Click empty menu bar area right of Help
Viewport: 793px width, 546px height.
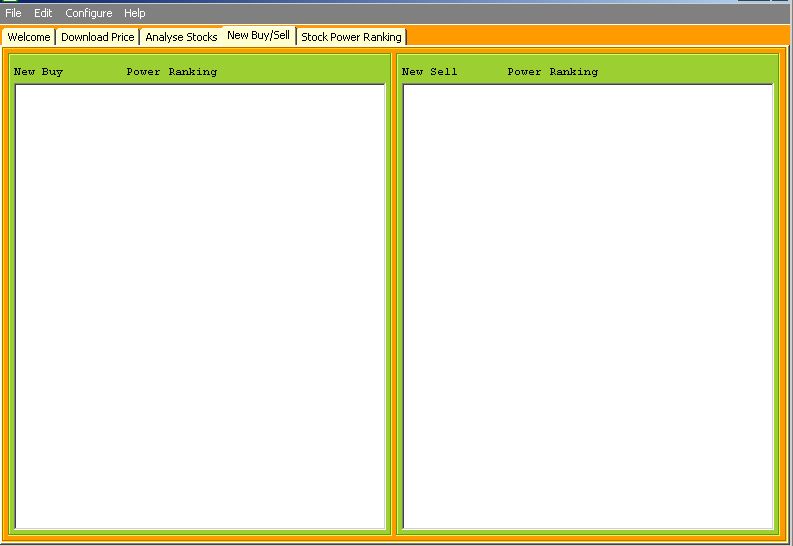point(450,13)
